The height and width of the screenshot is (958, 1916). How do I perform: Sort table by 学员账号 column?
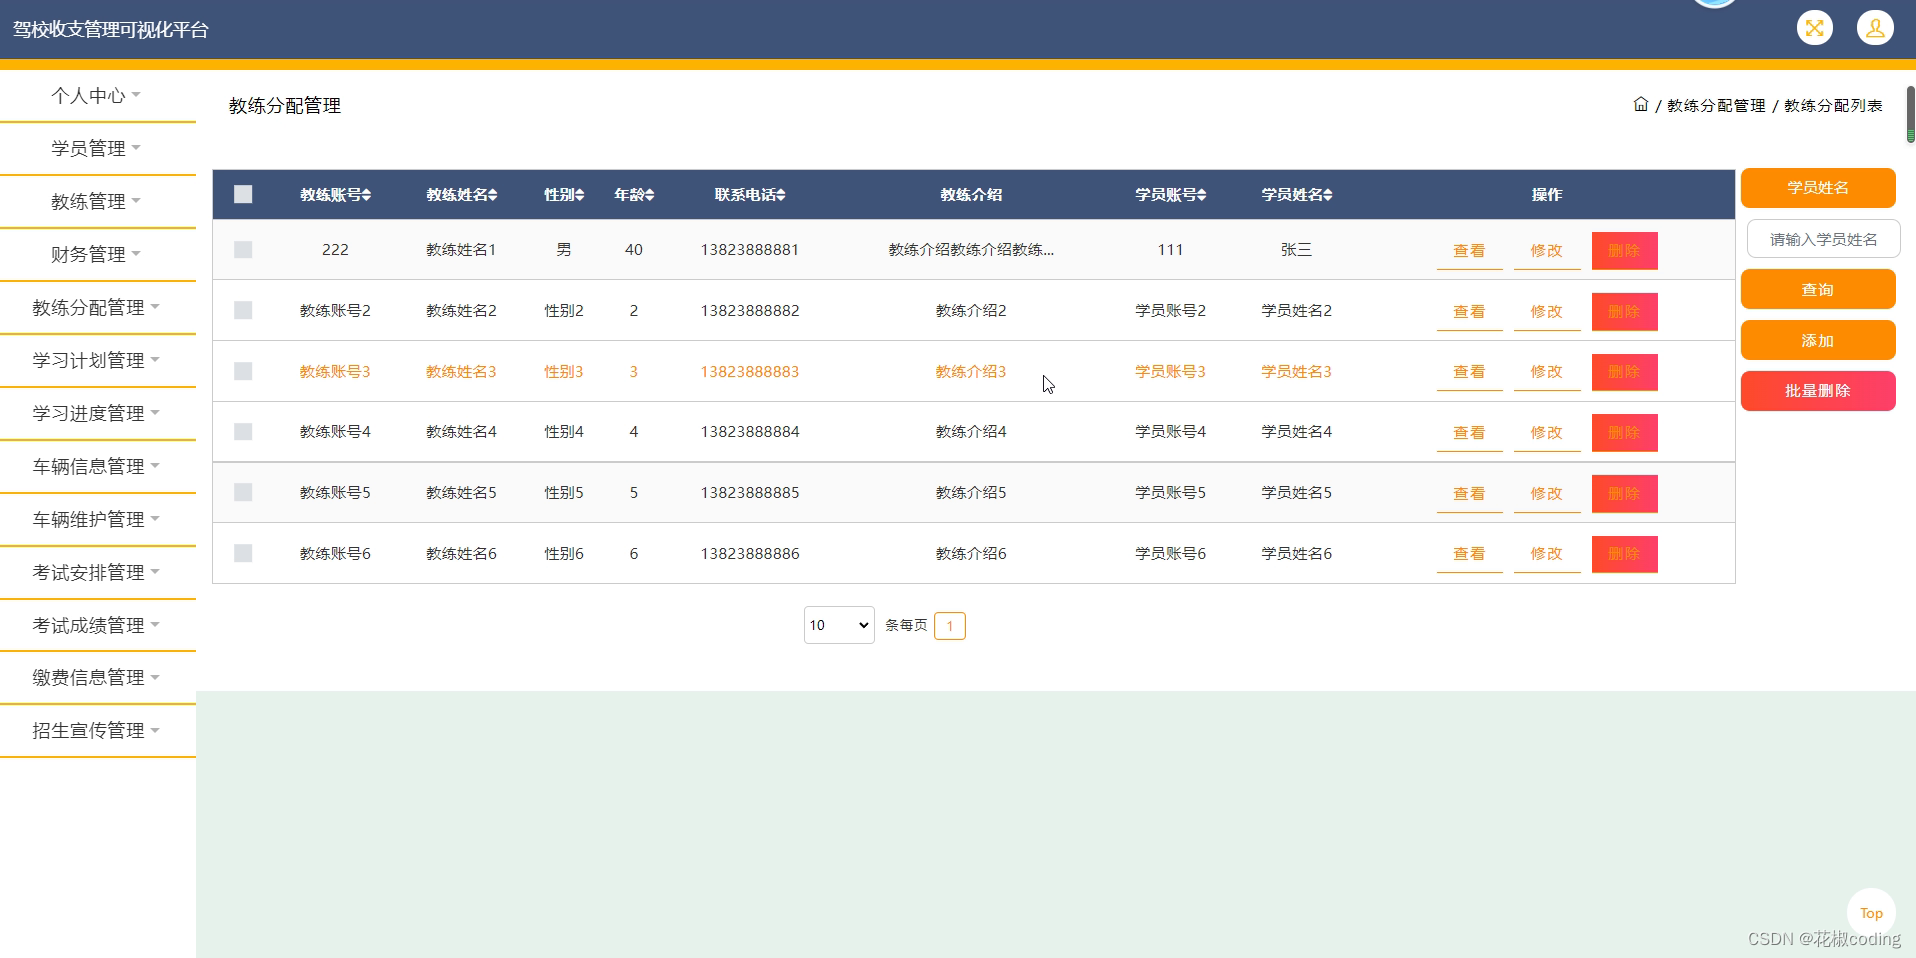pyautogui.click(x=1171, y=195)
